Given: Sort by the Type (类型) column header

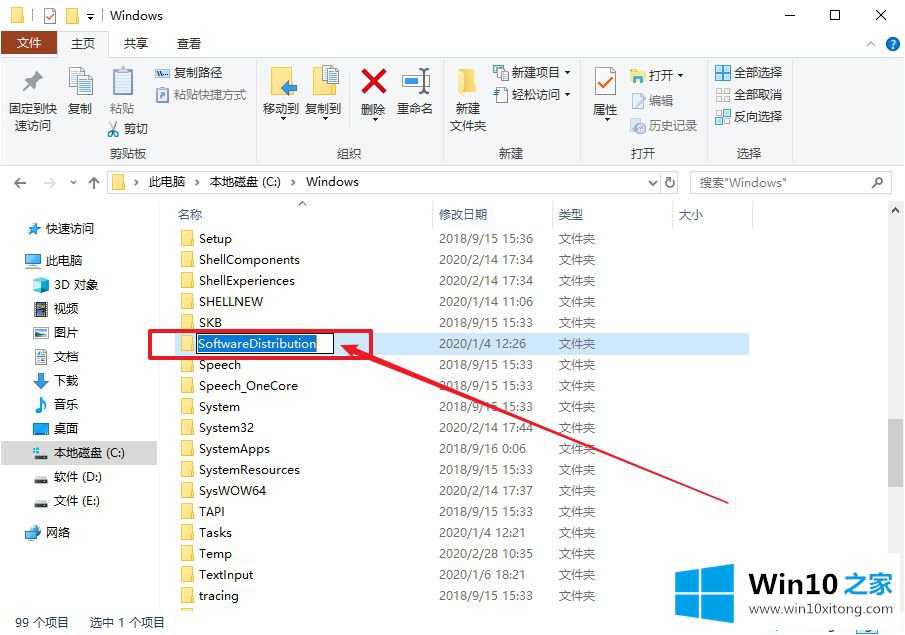Looking at the screenshot, I should [x=571, y=215].
